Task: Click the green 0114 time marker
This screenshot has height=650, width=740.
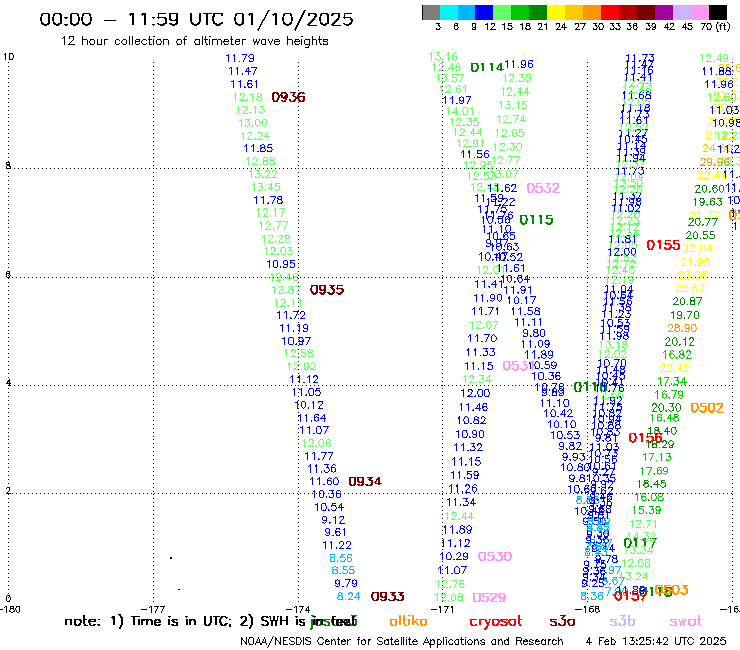Action: click(487, 68)
